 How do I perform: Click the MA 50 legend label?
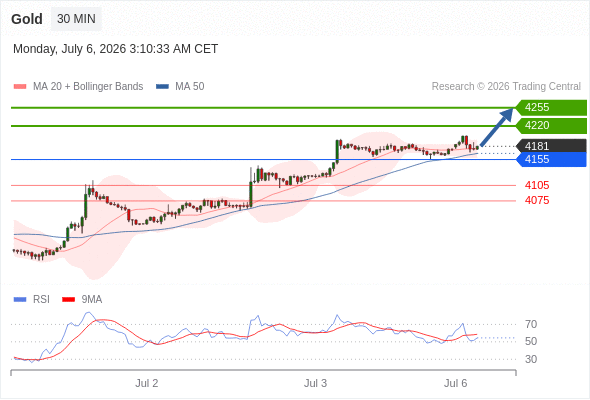190,87
